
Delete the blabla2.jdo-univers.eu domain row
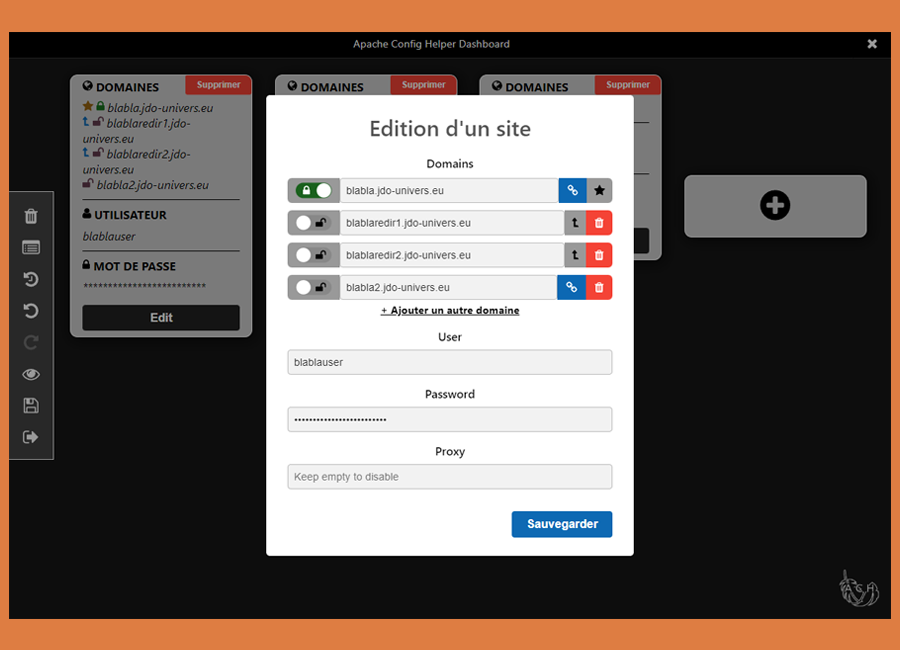(599, 288)
